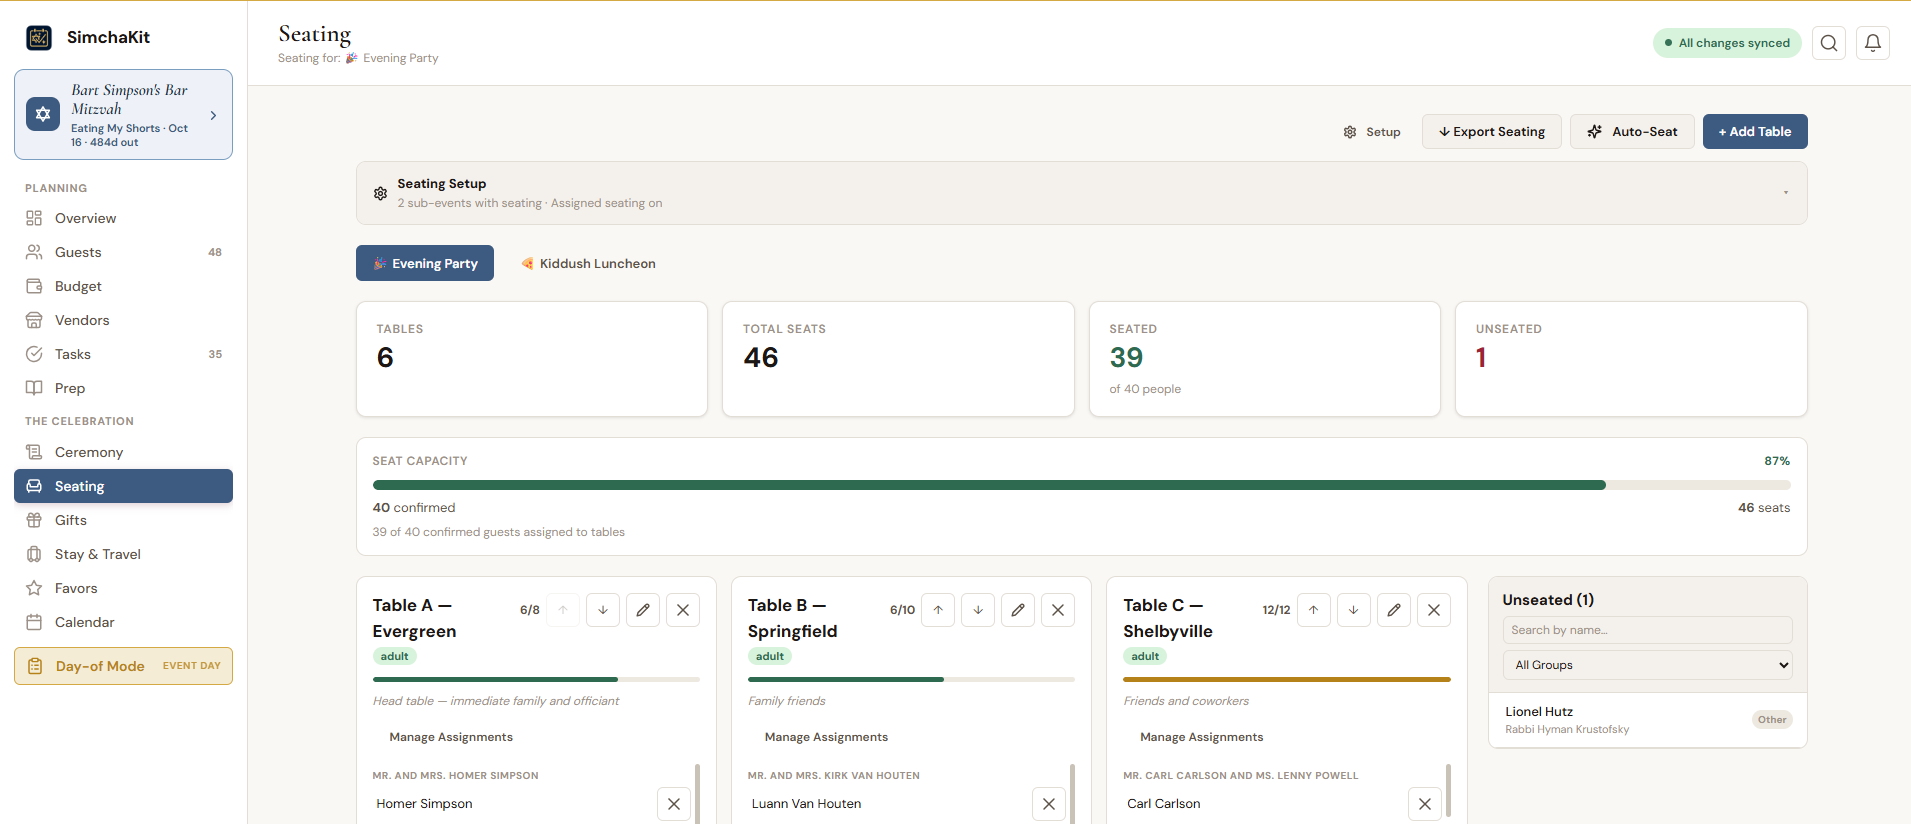1911x824 pixels.
Task: Edit Table A Evergreen with pencil icon
Action: pos(643,610)
